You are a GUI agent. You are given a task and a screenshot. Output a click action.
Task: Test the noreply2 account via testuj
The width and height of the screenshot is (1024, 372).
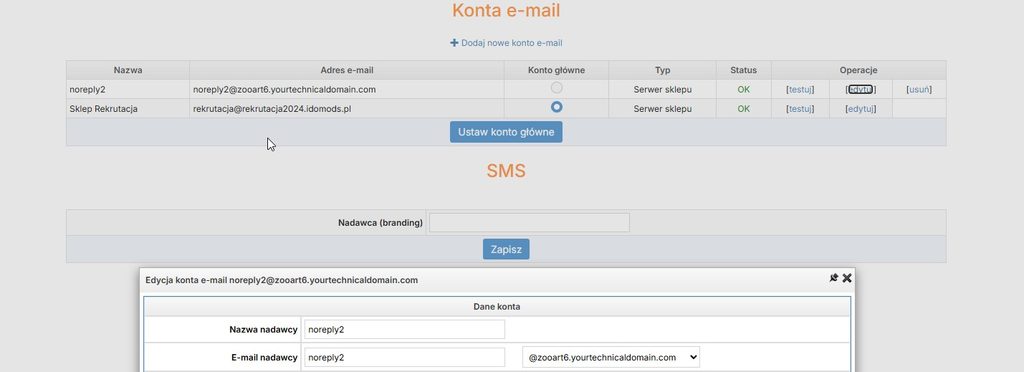800,89
